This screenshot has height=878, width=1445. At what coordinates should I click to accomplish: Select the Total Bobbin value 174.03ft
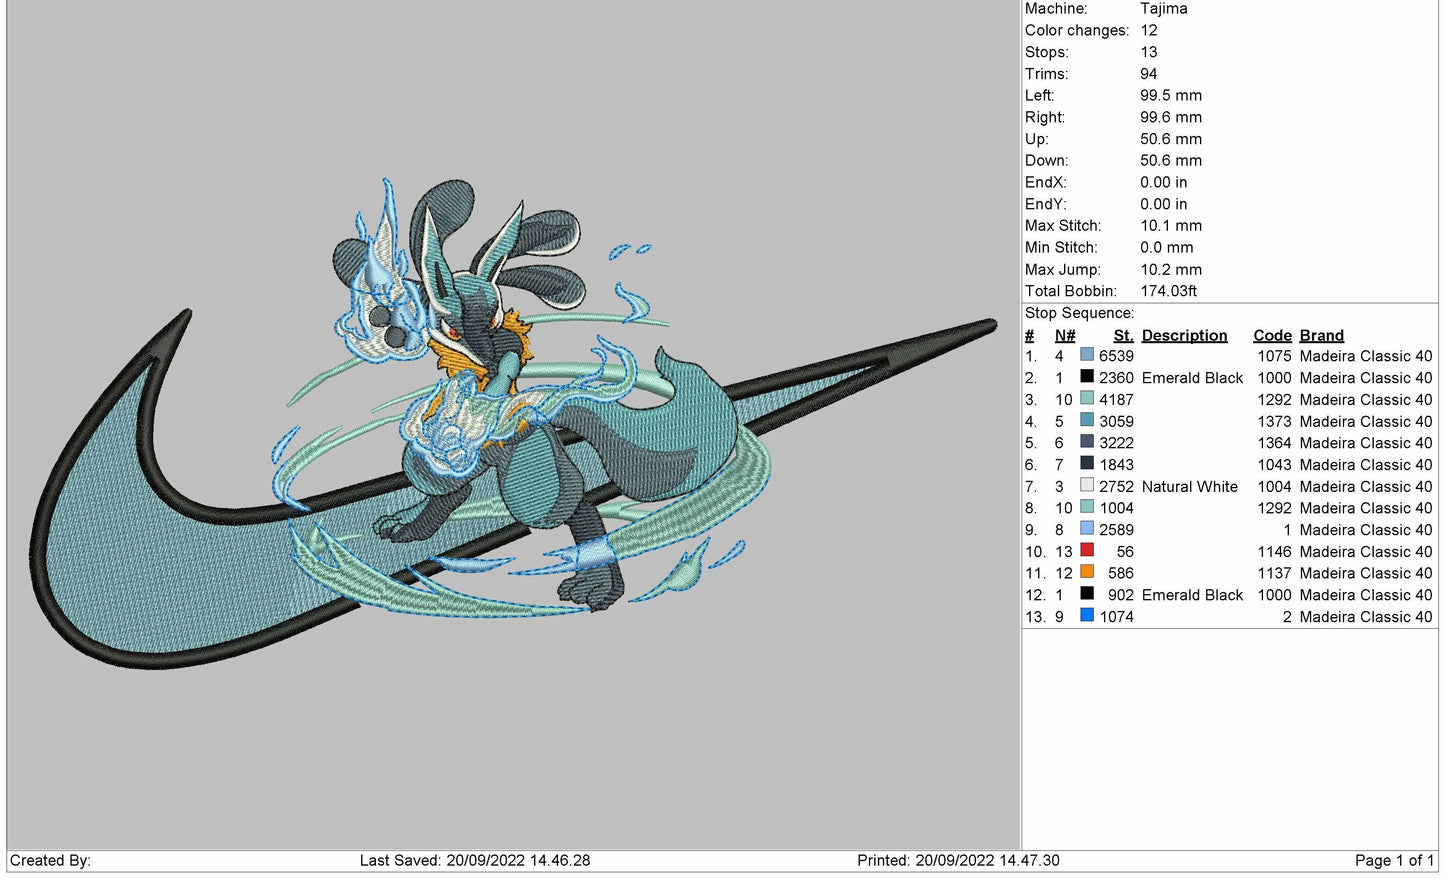click(x=1168, y=291)
